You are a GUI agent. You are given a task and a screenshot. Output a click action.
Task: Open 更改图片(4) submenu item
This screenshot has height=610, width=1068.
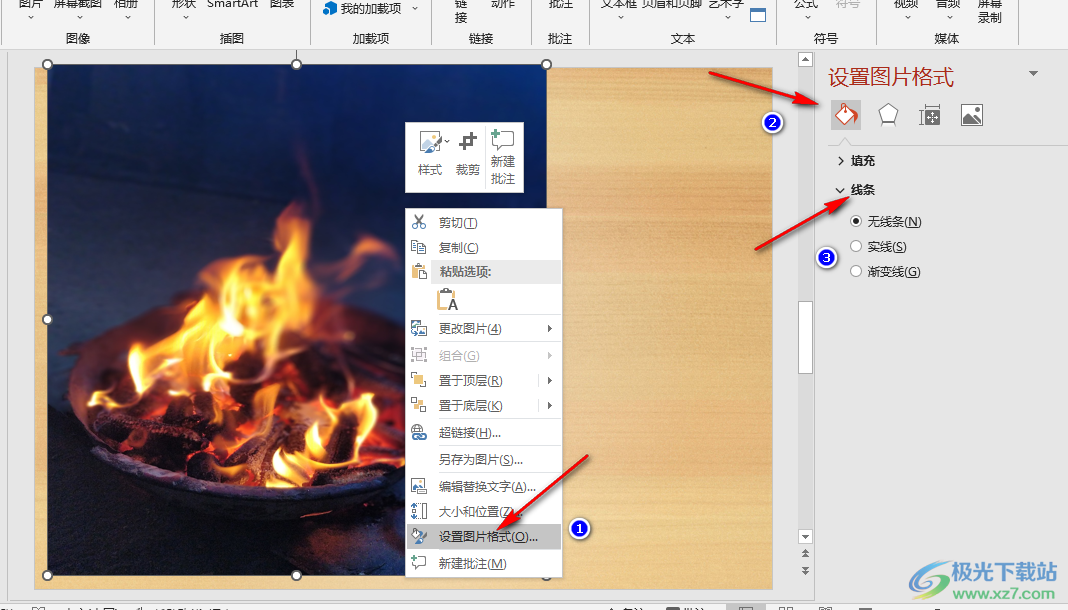484,329
